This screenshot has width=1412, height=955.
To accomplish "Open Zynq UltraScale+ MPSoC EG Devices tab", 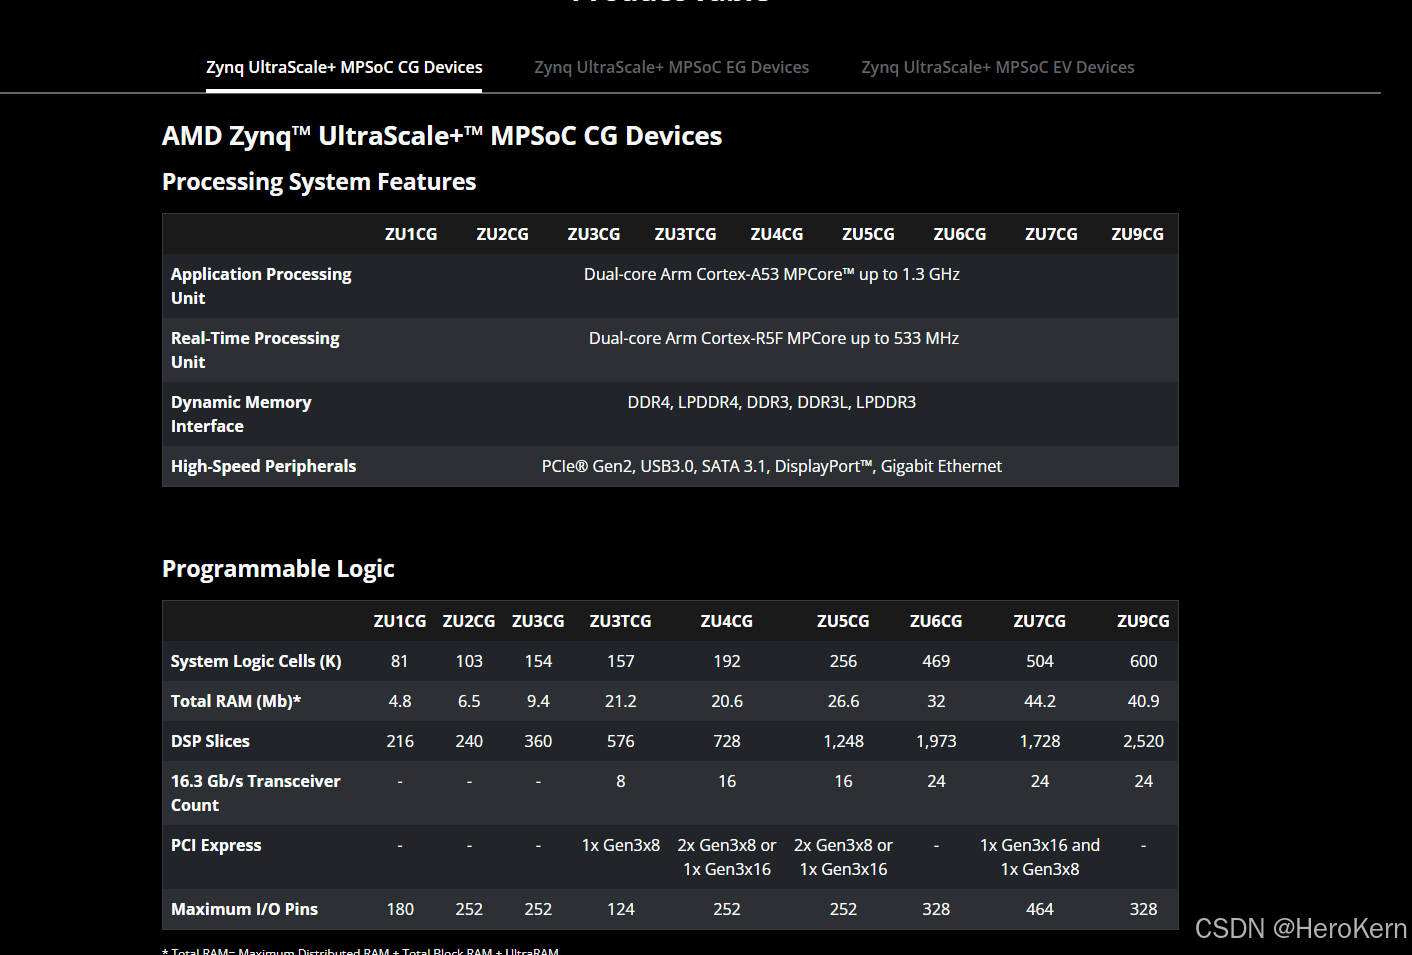I will (671, 67).
